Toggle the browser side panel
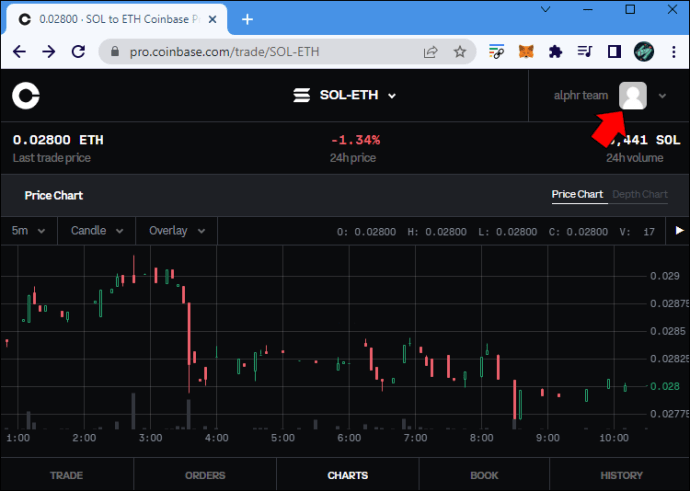 [614, 52]
